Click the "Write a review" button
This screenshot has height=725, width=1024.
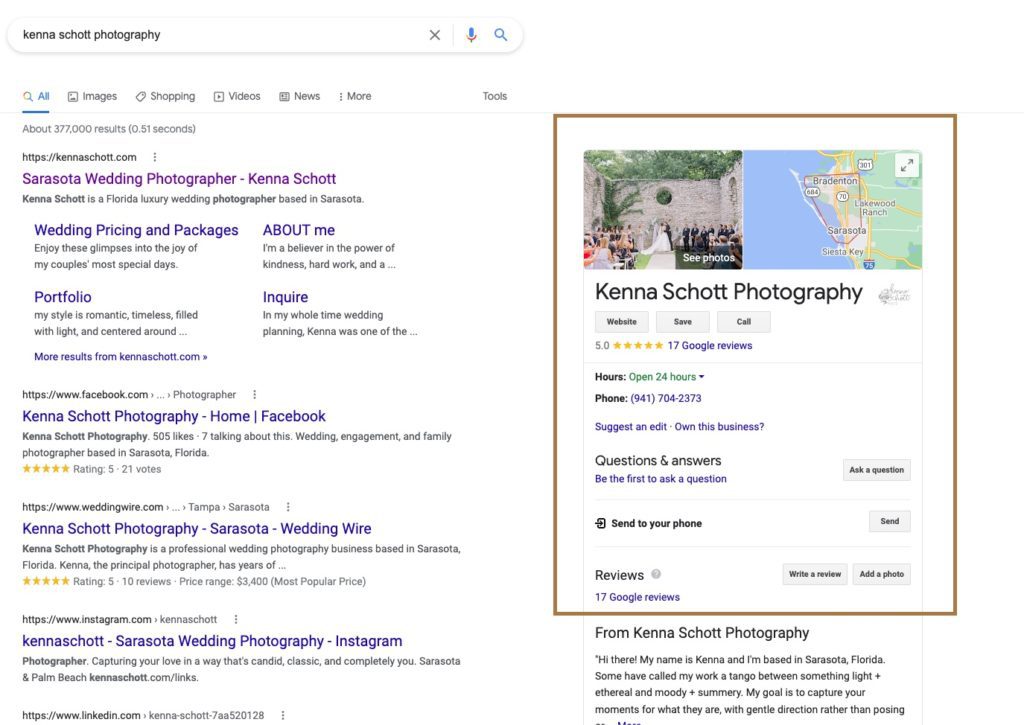click(x=814, y=573)
